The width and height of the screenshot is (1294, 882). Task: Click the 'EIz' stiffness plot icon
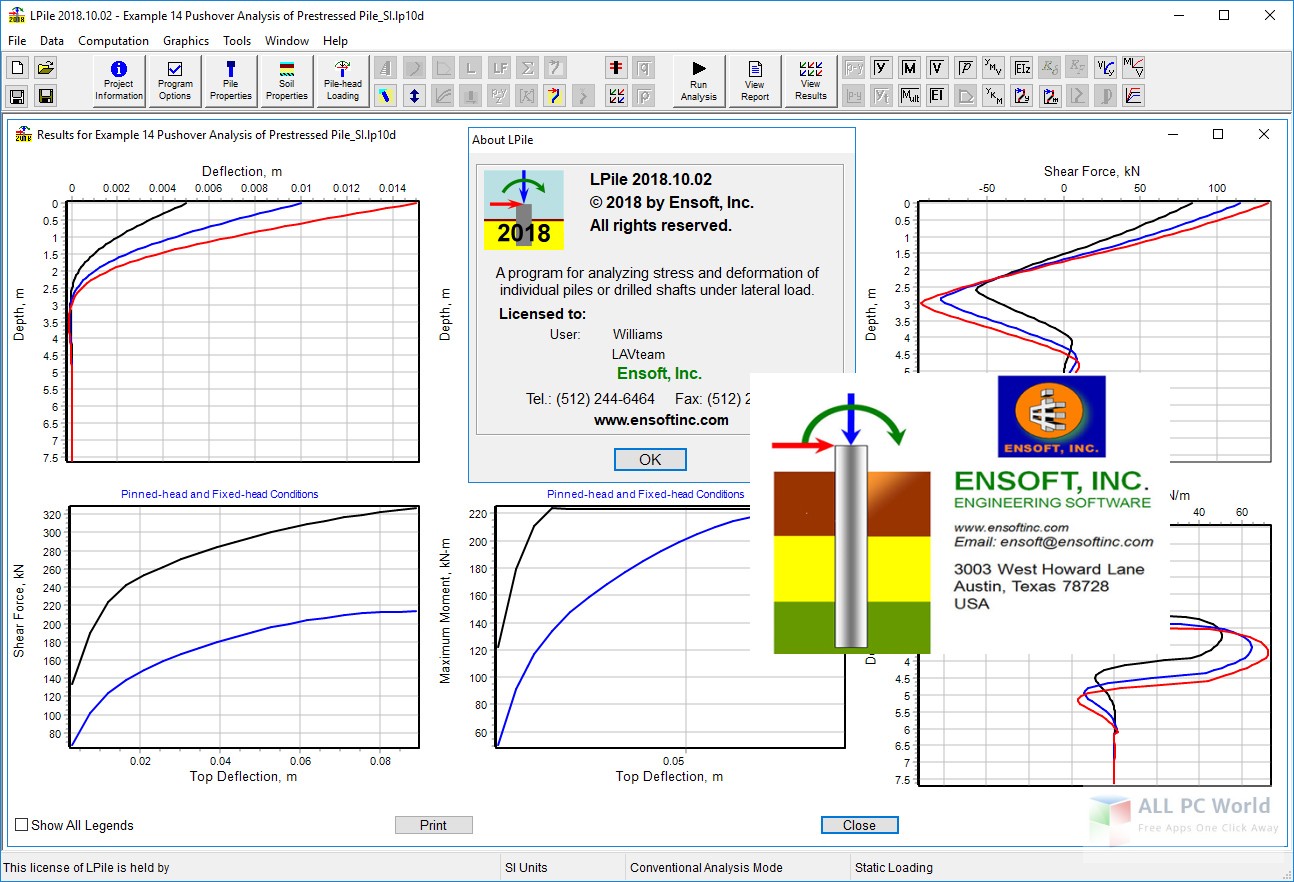click(x=1022, y=68)
